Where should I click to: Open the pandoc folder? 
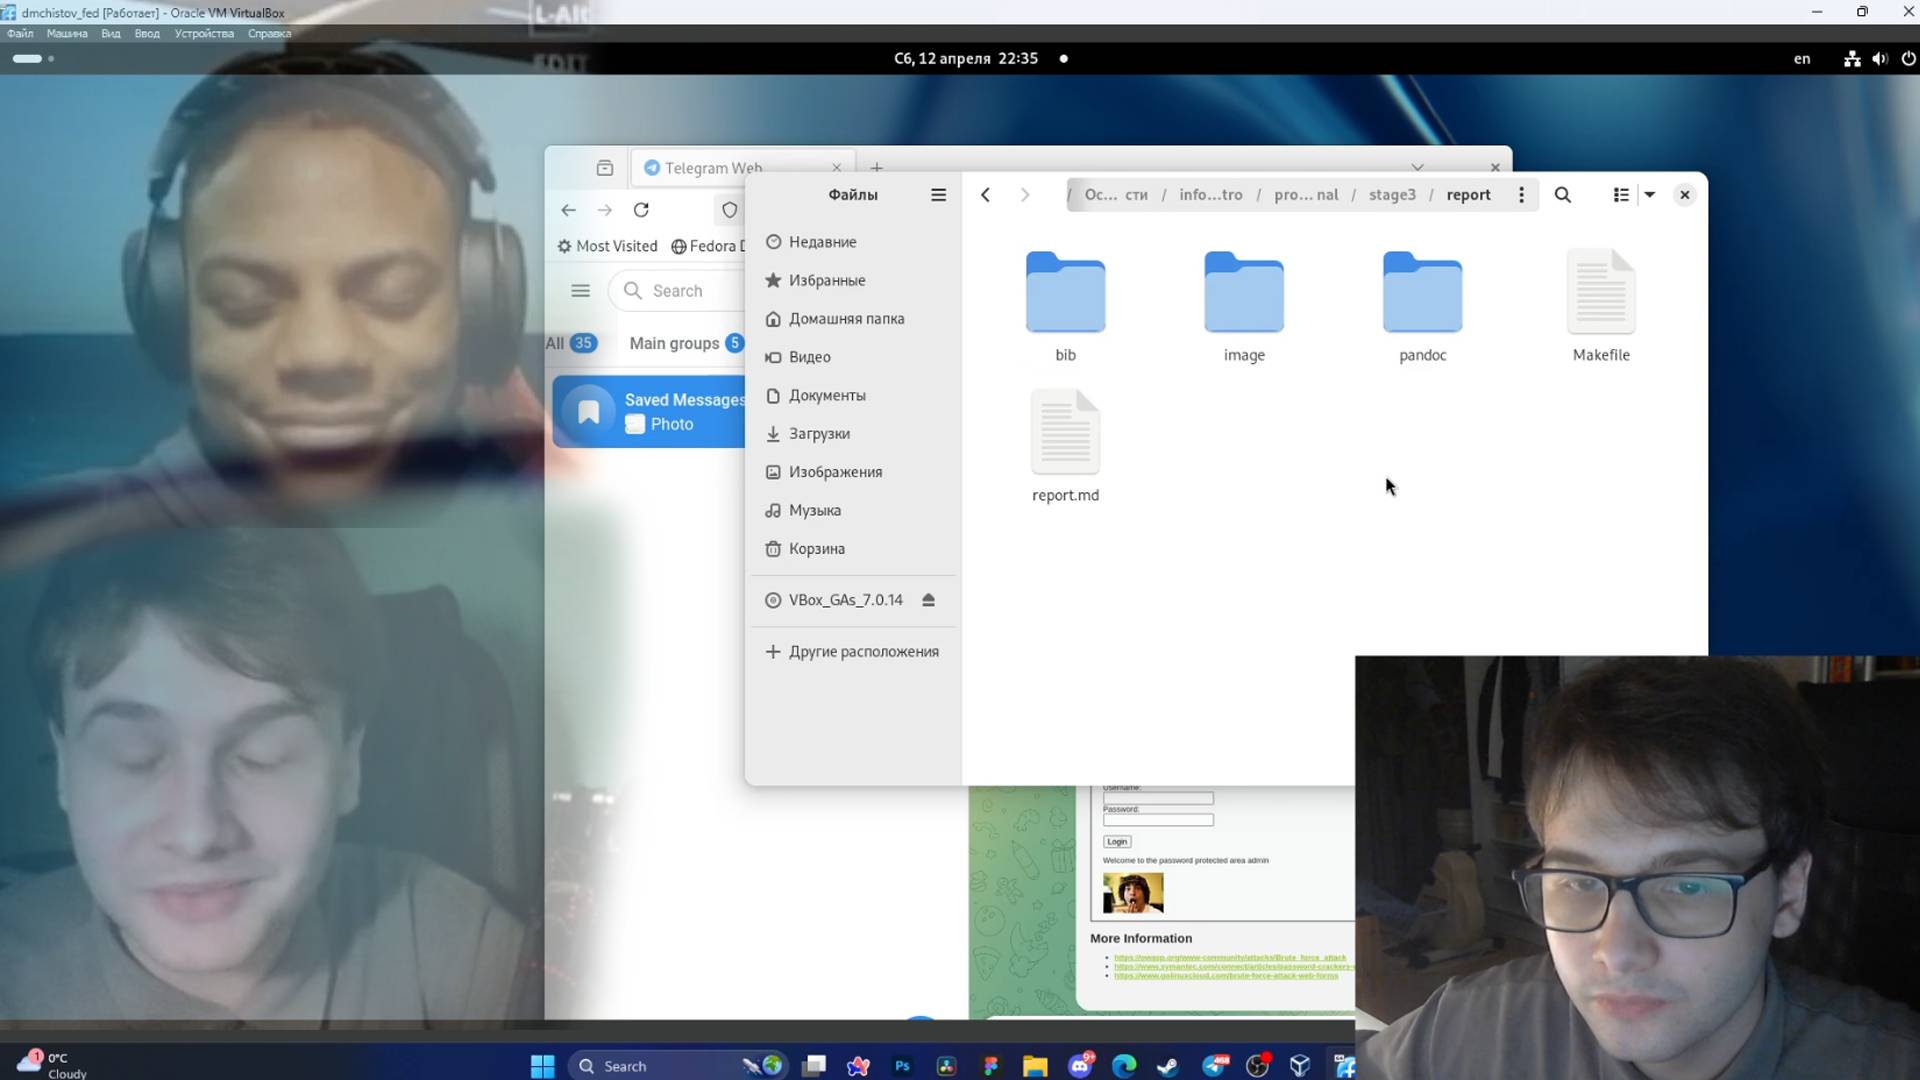point(1422,293)
